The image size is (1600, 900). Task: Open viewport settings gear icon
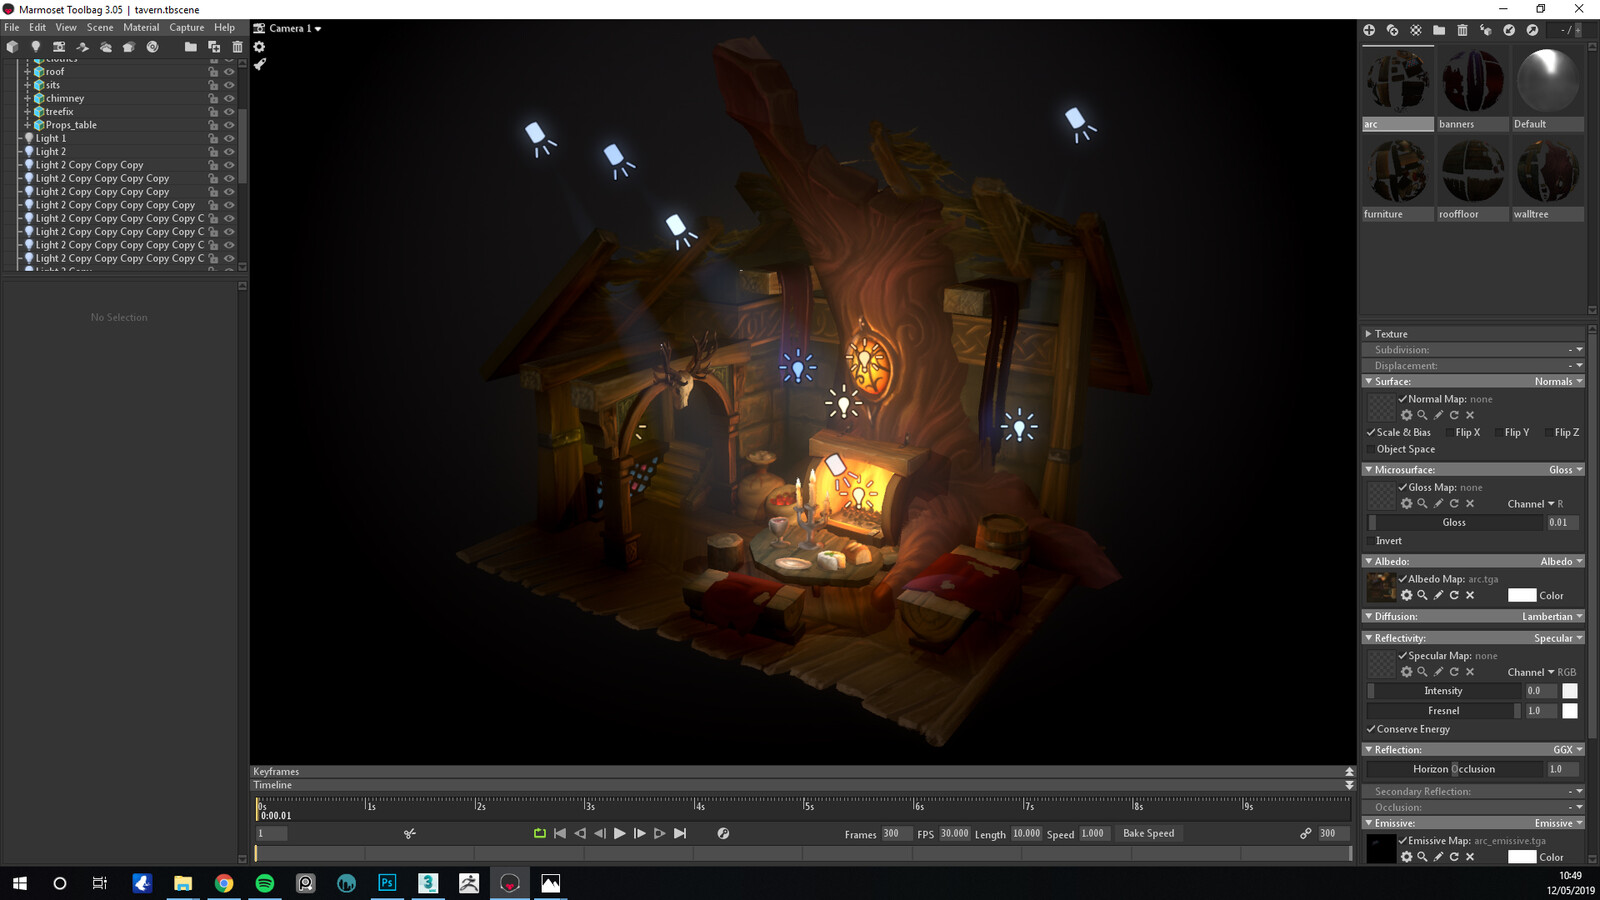click(x=259, y=47)
